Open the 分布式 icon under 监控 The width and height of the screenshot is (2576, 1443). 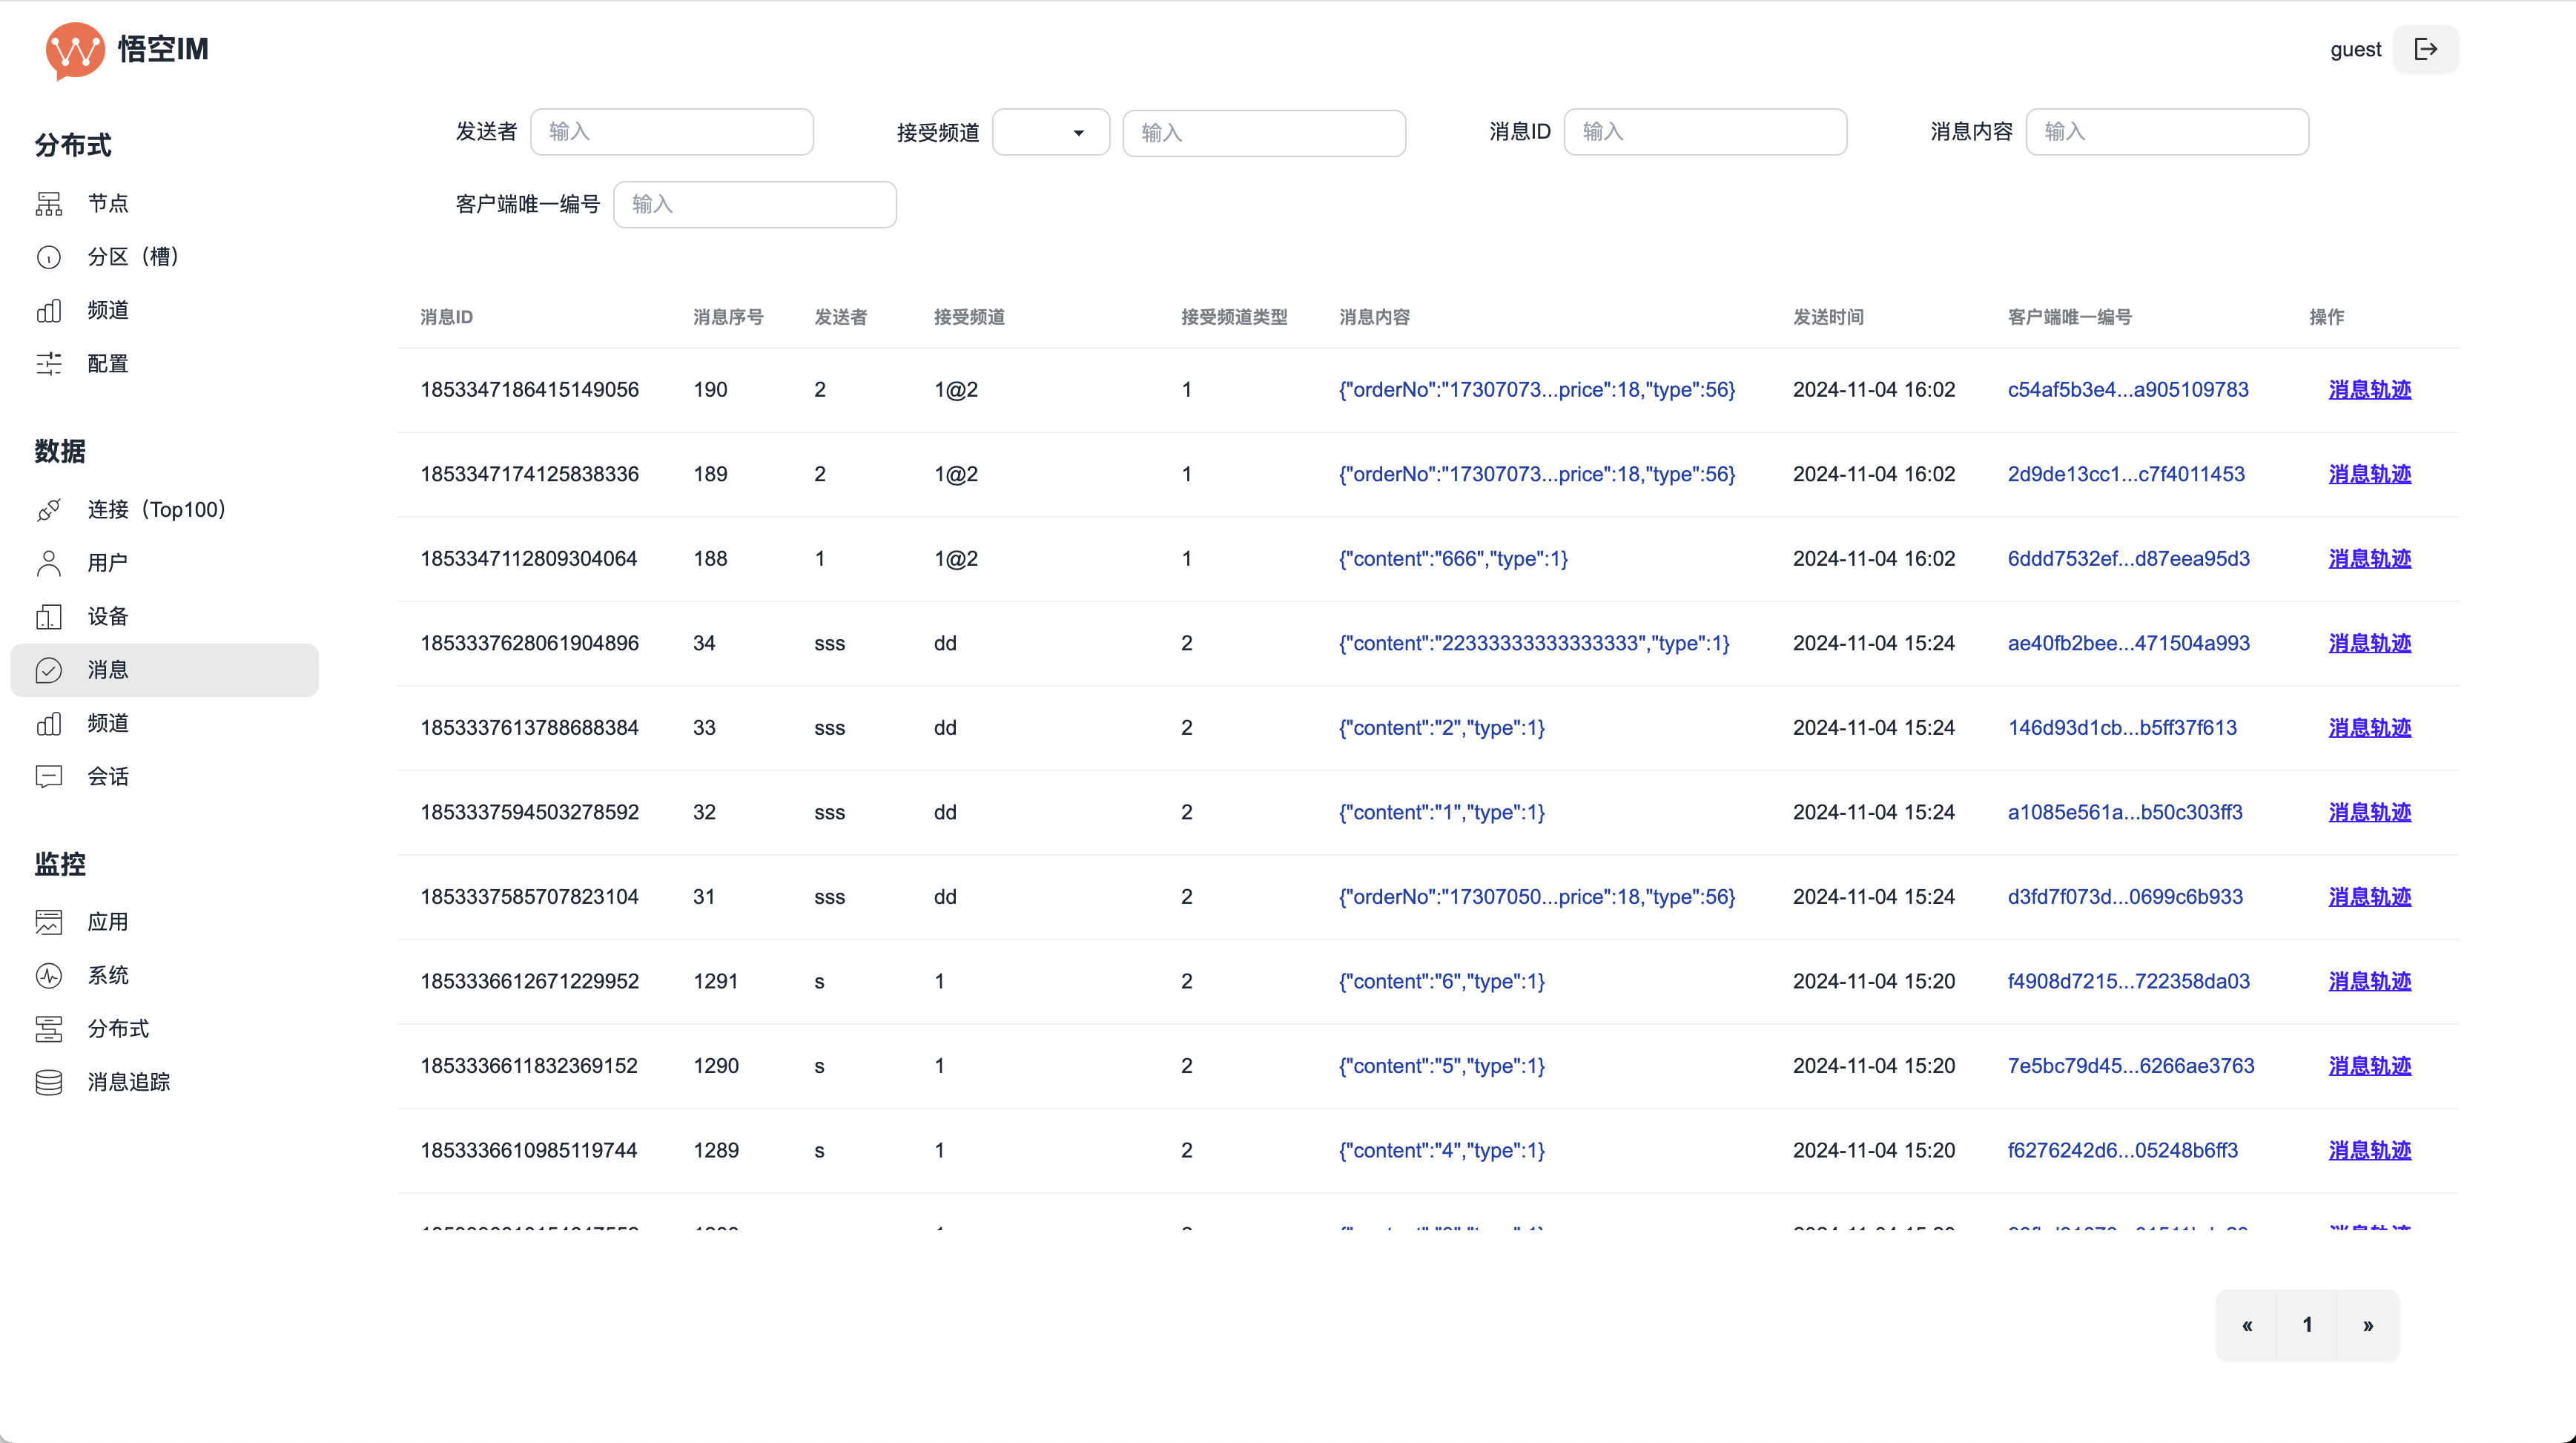[x=49, y=1029]
